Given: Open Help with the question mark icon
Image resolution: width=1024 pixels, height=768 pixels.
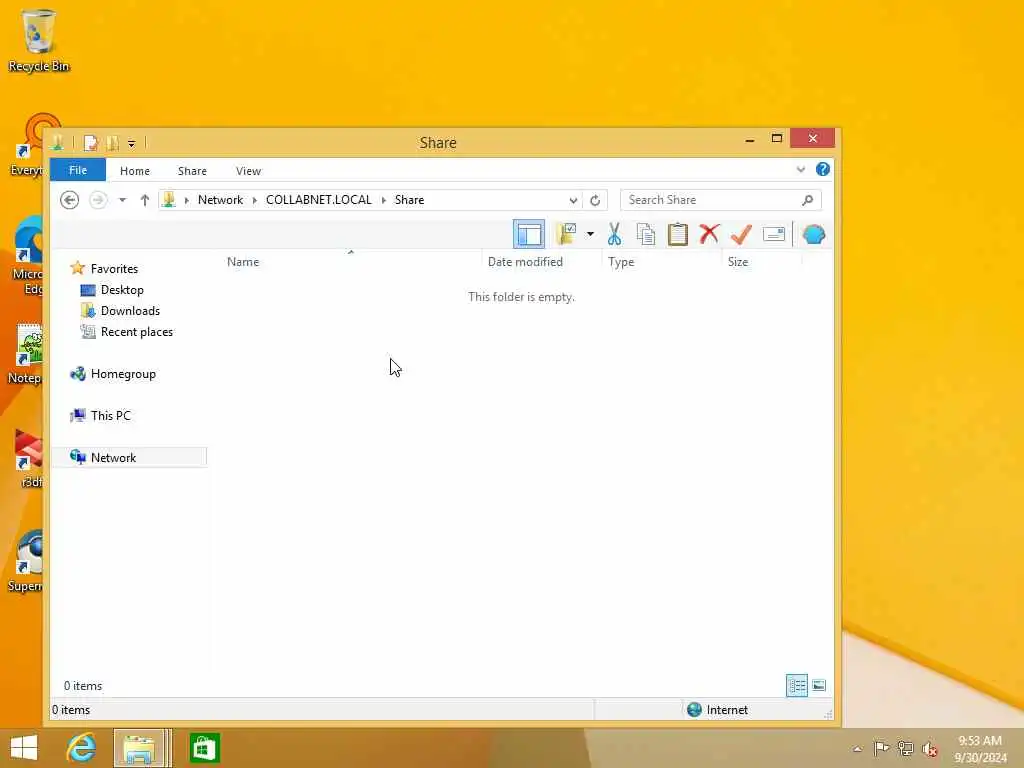Looking at the screenshot, I should [x=823, y=169].
